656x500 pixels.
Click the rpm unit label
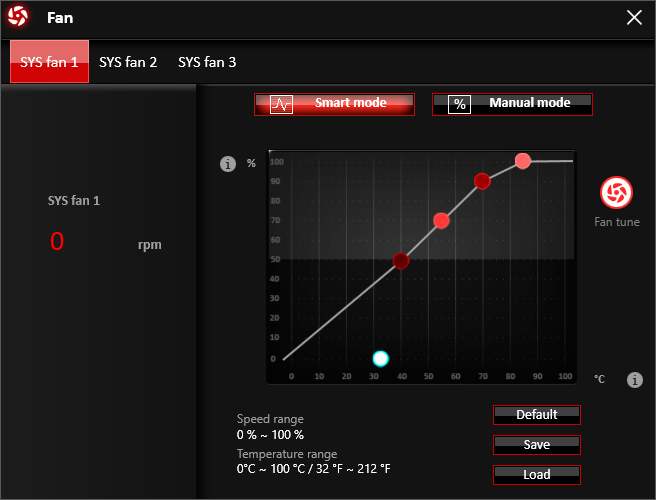[x=149, y=245]
